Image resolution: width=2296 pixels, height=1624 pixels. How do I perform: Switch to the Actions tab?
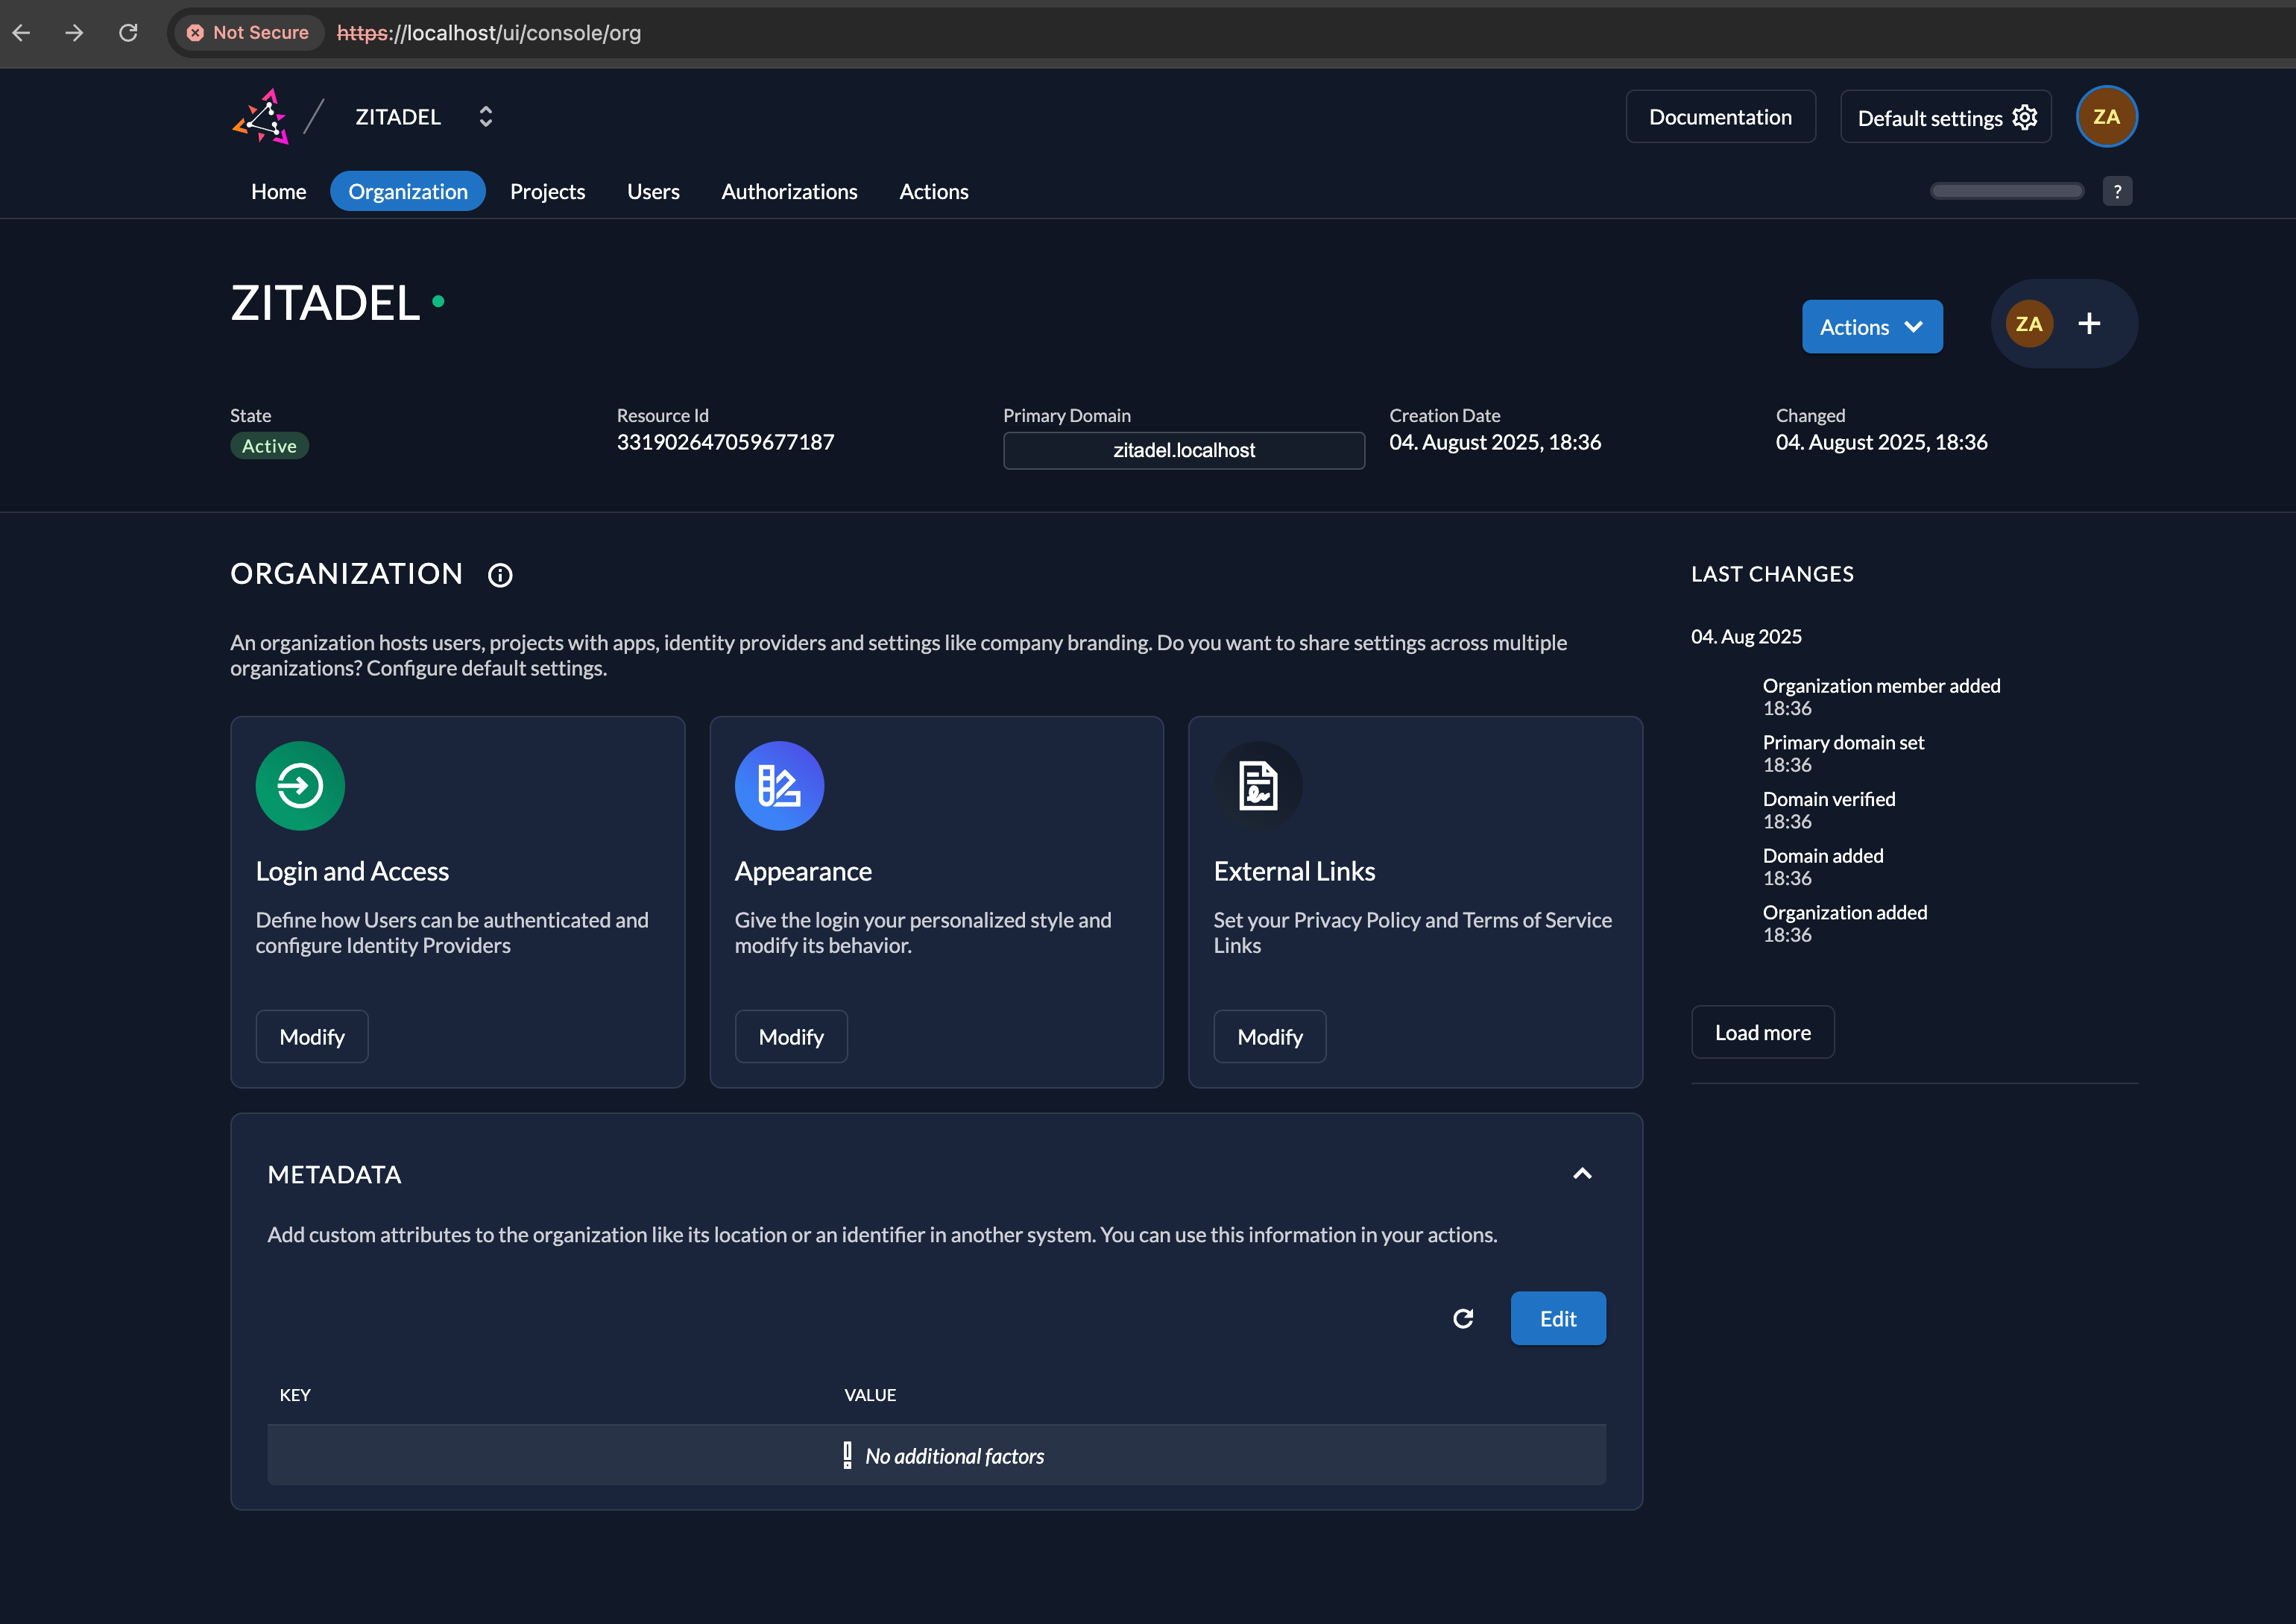pos(934,191)
